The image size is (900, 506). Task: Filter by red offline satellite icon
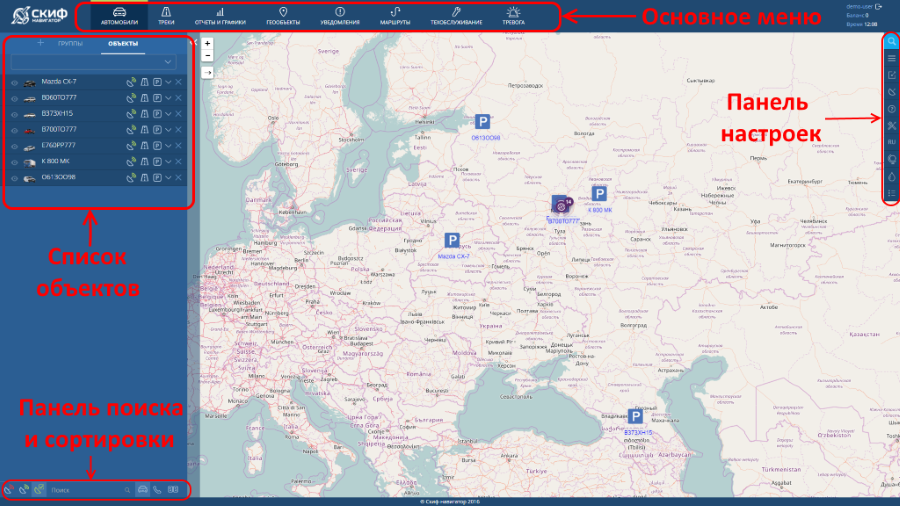pos(9,490)
